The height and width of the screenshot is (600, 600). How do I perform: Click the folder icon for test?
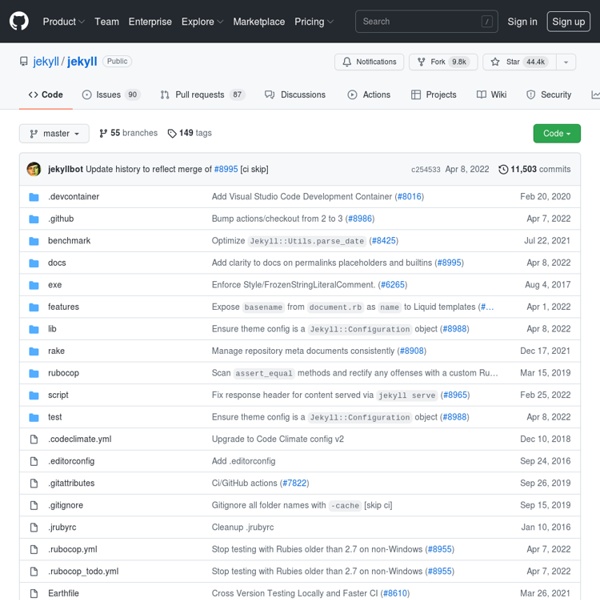(34, 417)
